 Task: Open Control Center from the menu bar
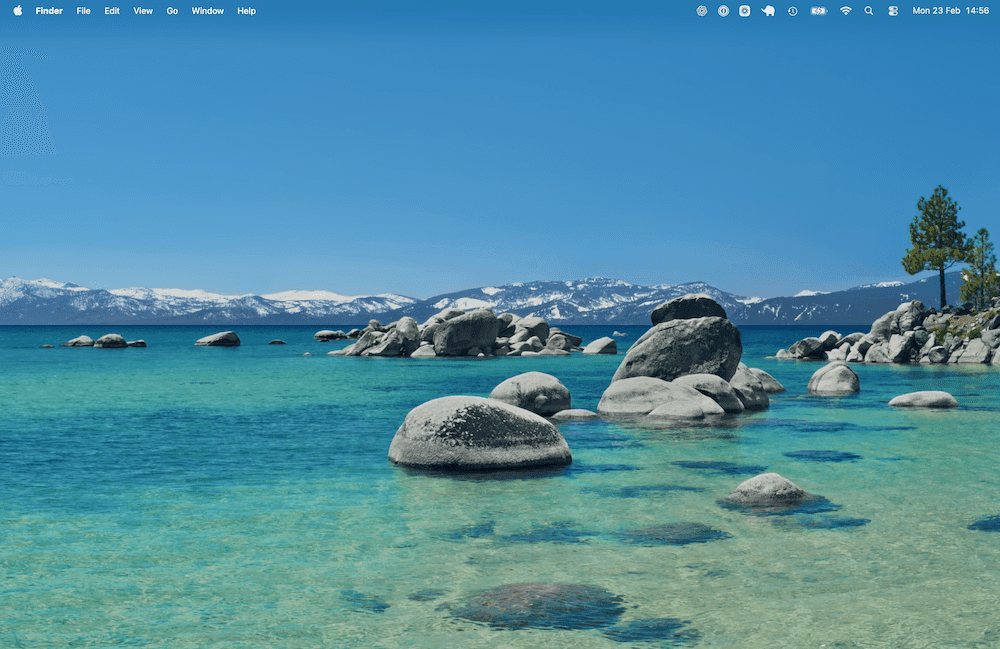[893, 11]
